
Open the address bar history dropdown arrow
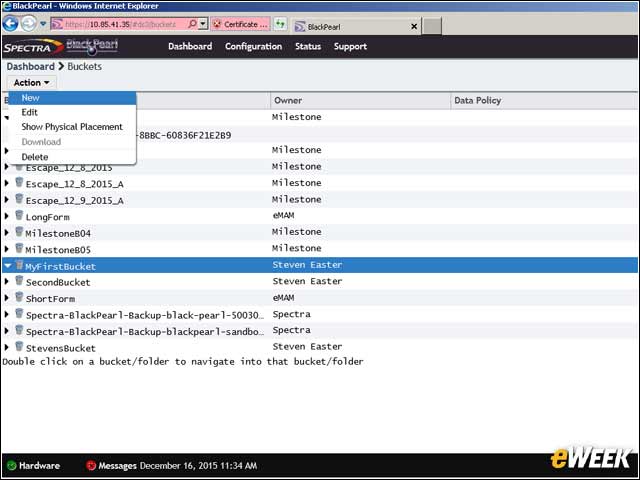tap(203, 24)
